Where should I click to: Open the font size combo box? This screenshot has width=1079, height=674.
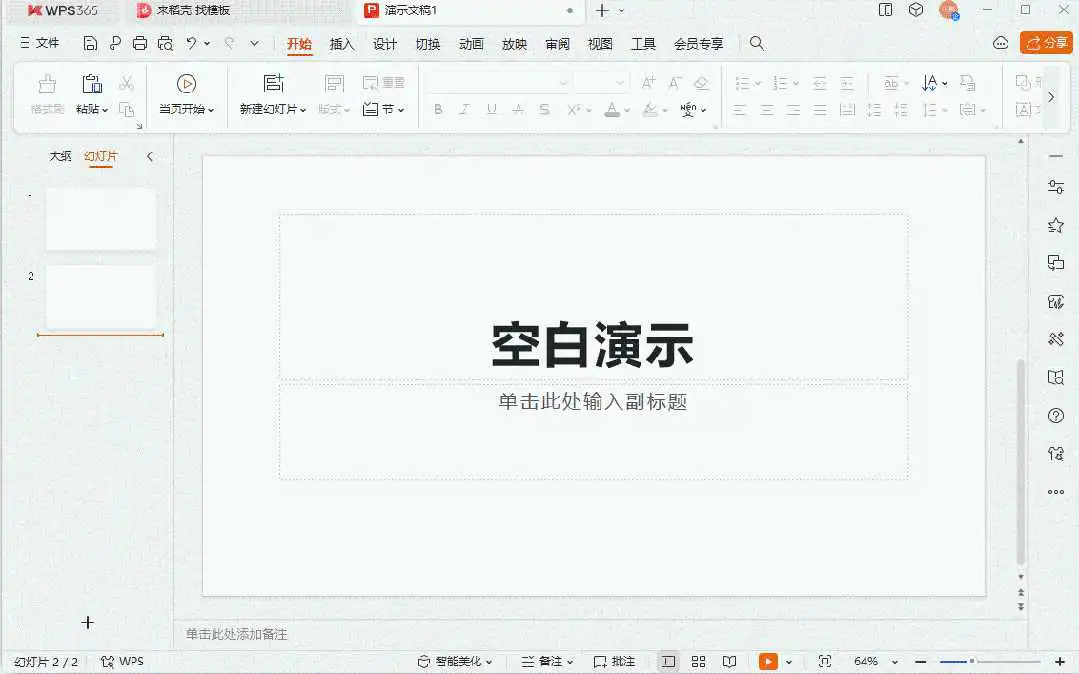[x=601, y=83]
